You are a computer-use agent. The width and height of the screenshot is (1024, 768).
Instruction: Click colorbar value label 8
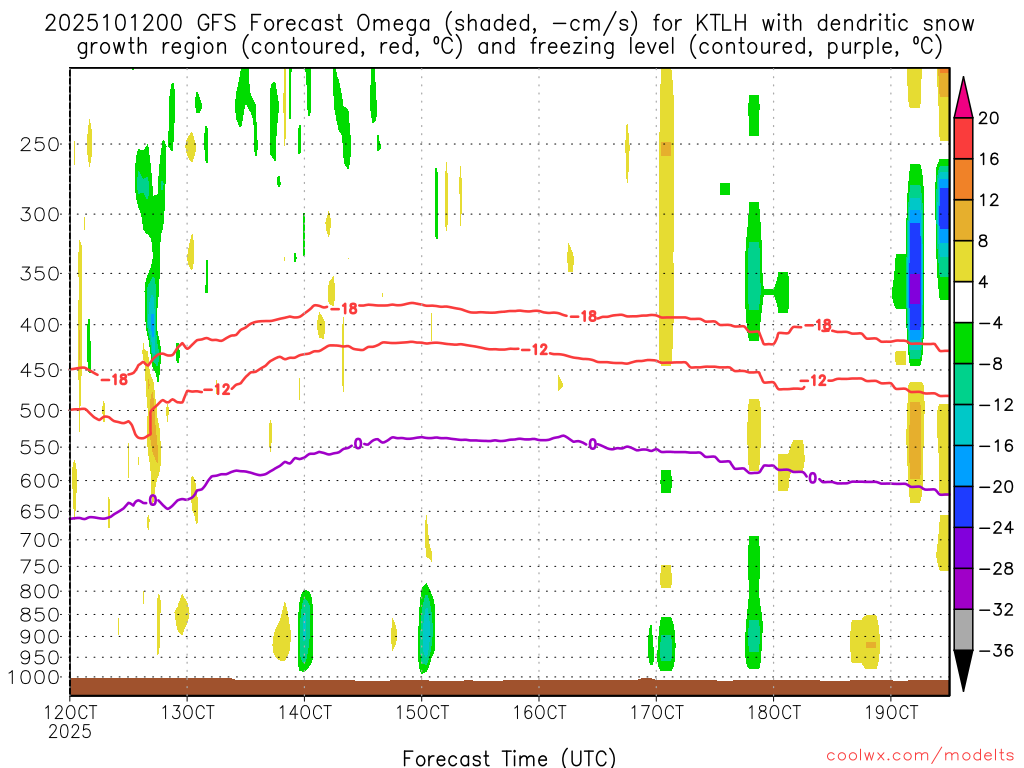pos(983,241)
